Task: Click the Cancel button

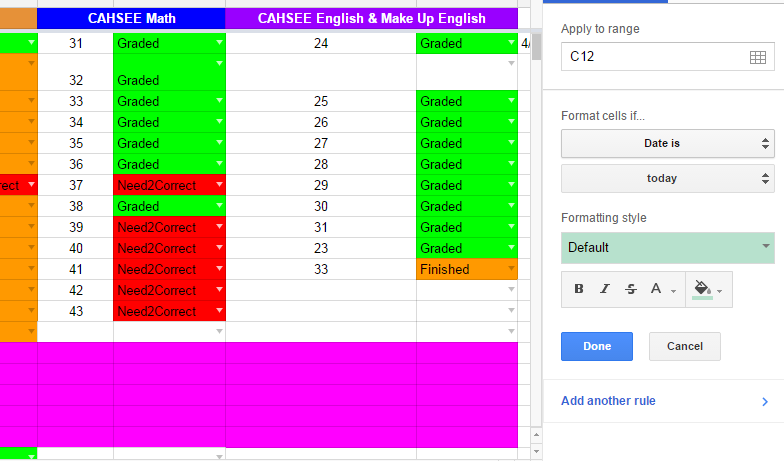Action: point(684,346)
